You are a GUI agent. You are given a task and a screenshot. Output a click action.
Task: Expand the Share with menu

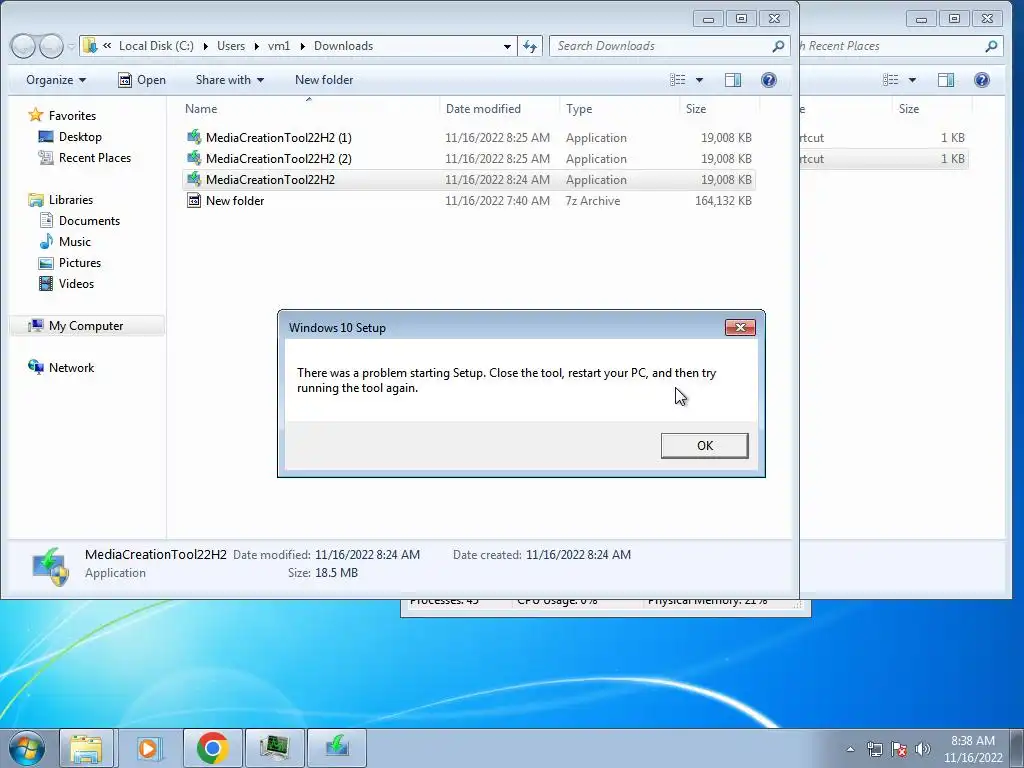tap(230, 80)
